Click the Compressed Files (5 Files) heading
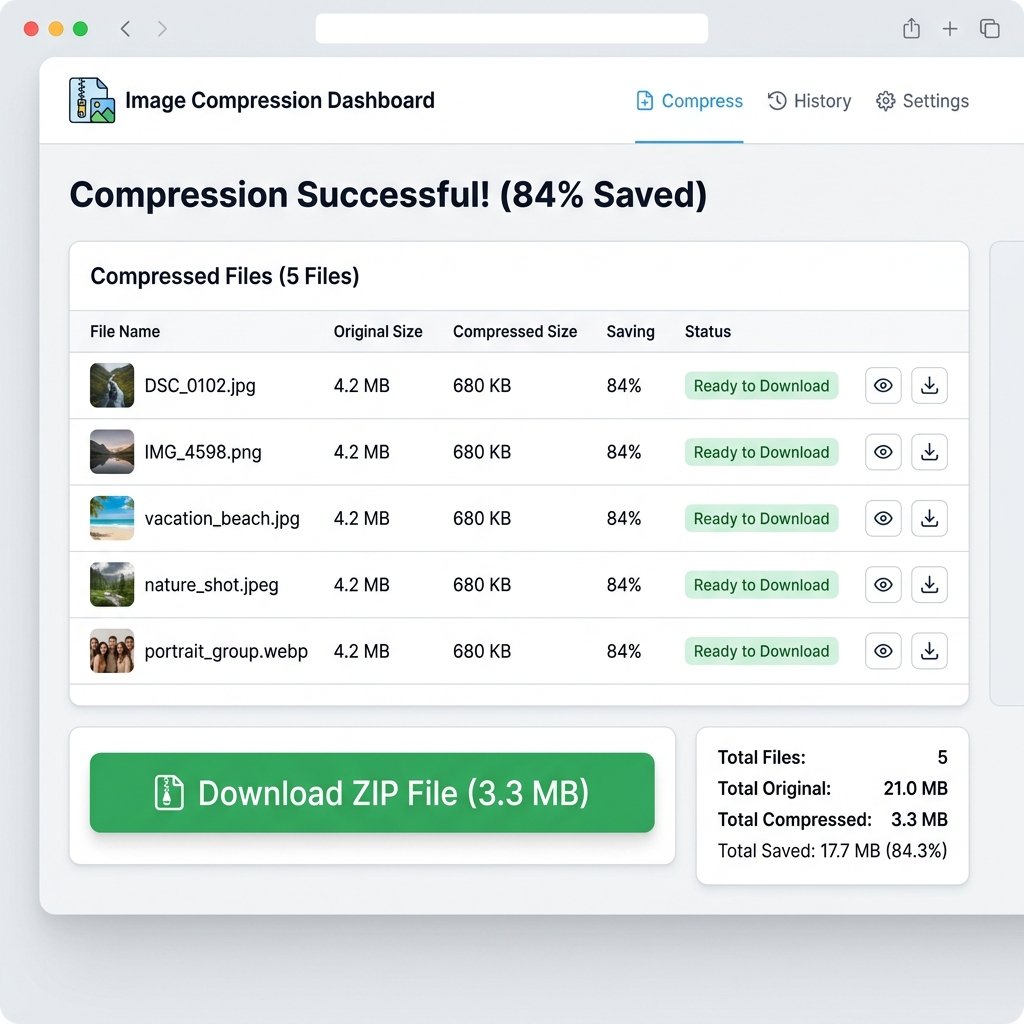1024x1024 pixels. pyautogui.click(x=225, y=276)
